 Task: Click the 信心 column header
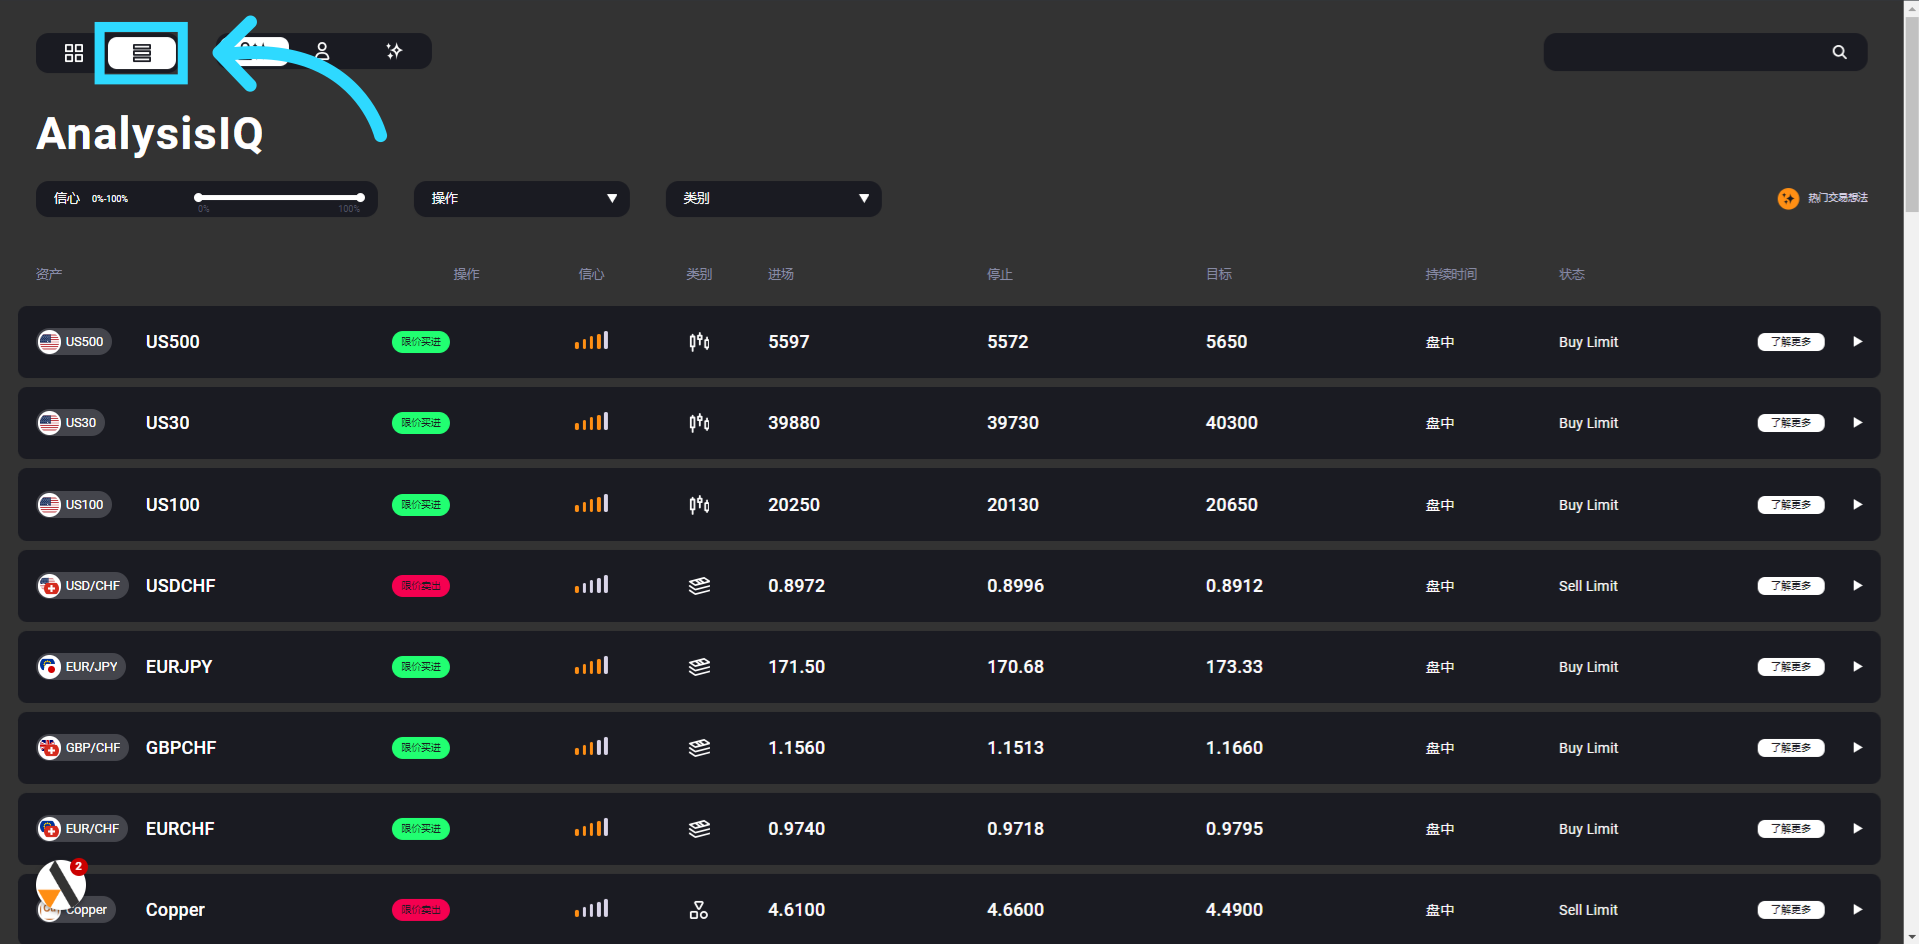591,274
